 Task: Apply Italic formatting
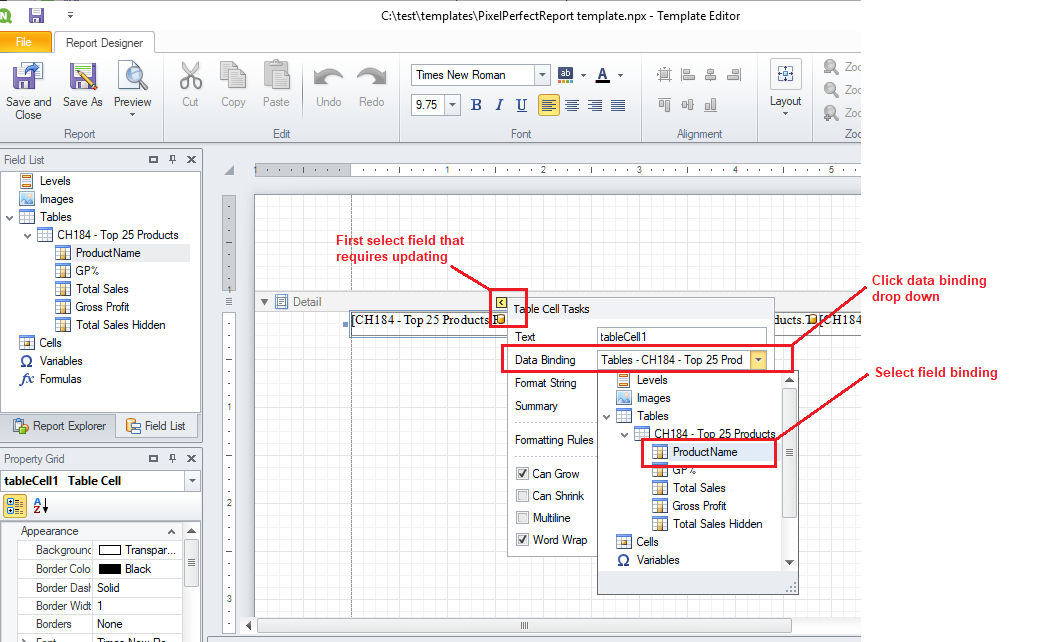tap(499, 105)
